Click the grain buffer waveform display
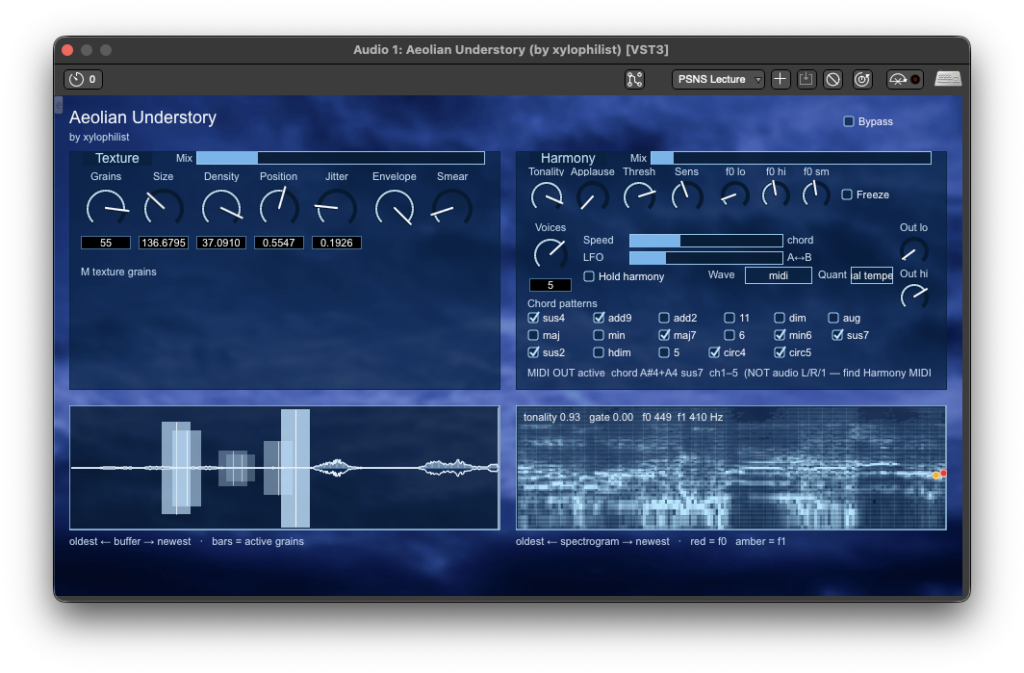The height and width of the screenshot is (673, 1024). click(x=284, y=467)
